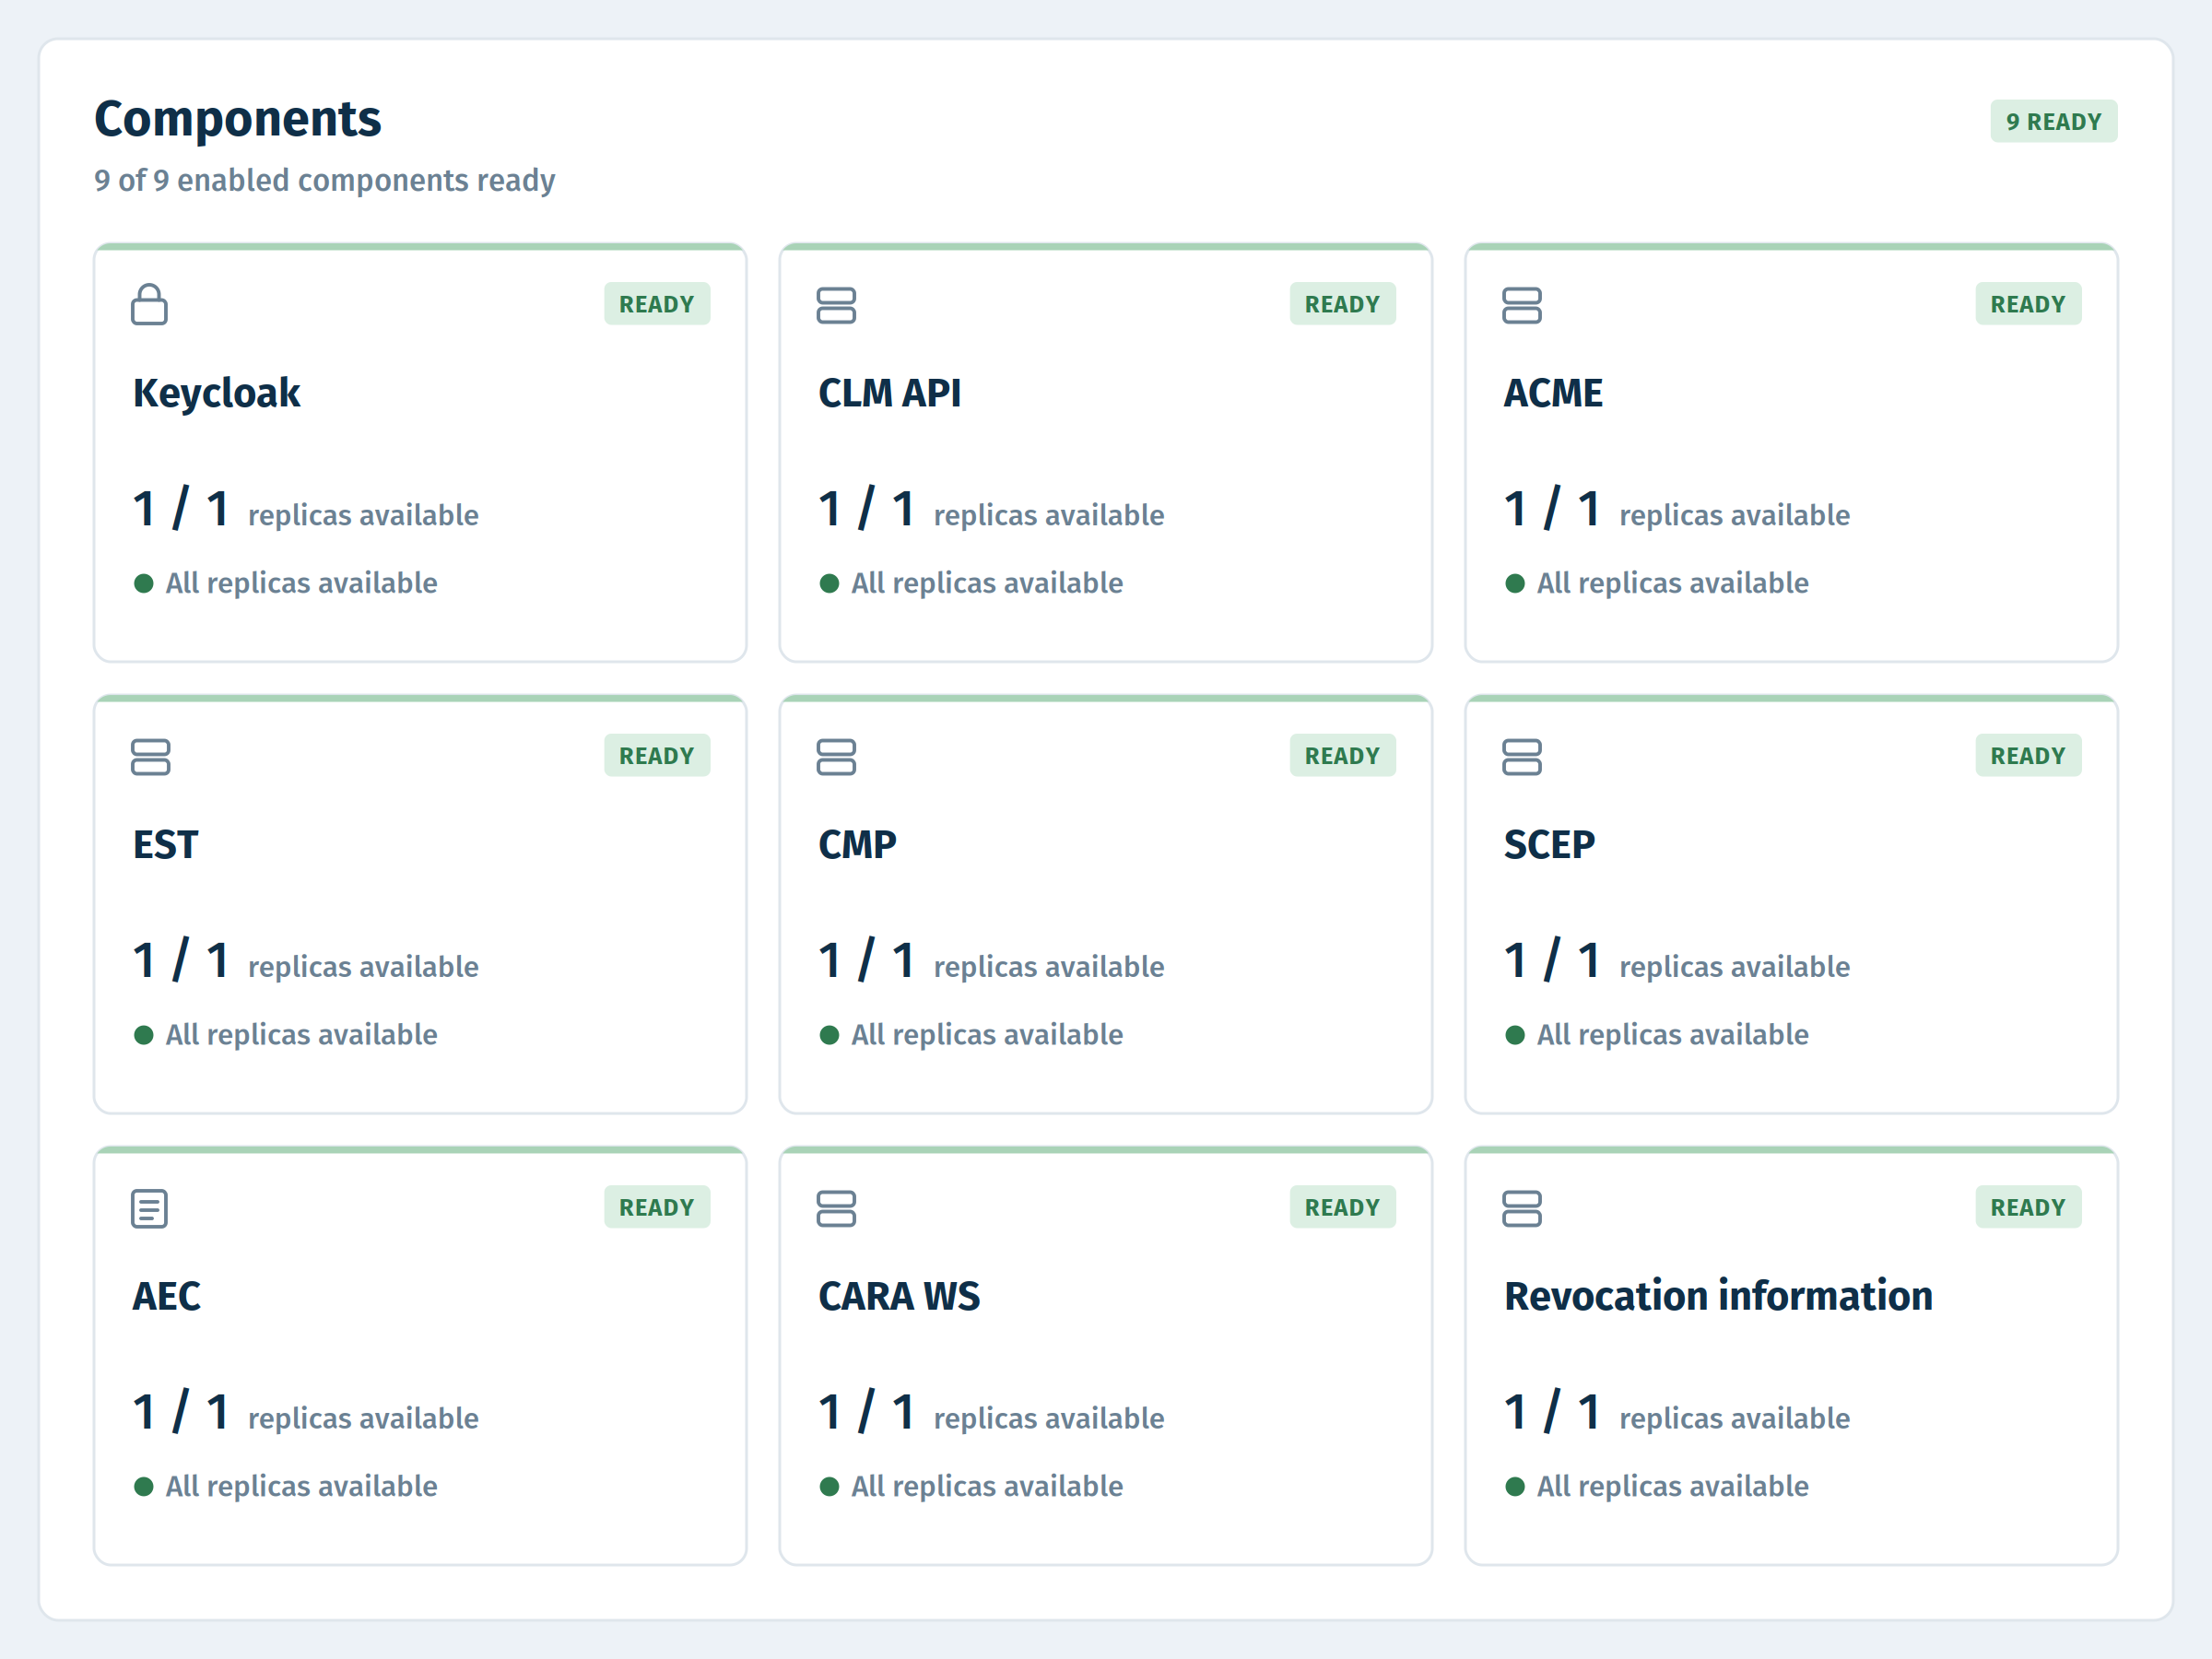2212x1659 pixels.
Task: Click the 9 READY badge in header
Action: pyautogui.click(x=2053, y=122)
